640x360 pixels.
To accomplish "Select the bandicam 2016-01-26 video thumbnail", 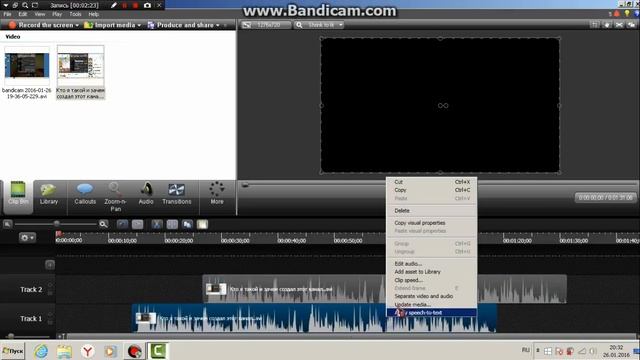I will click(27, 66).
